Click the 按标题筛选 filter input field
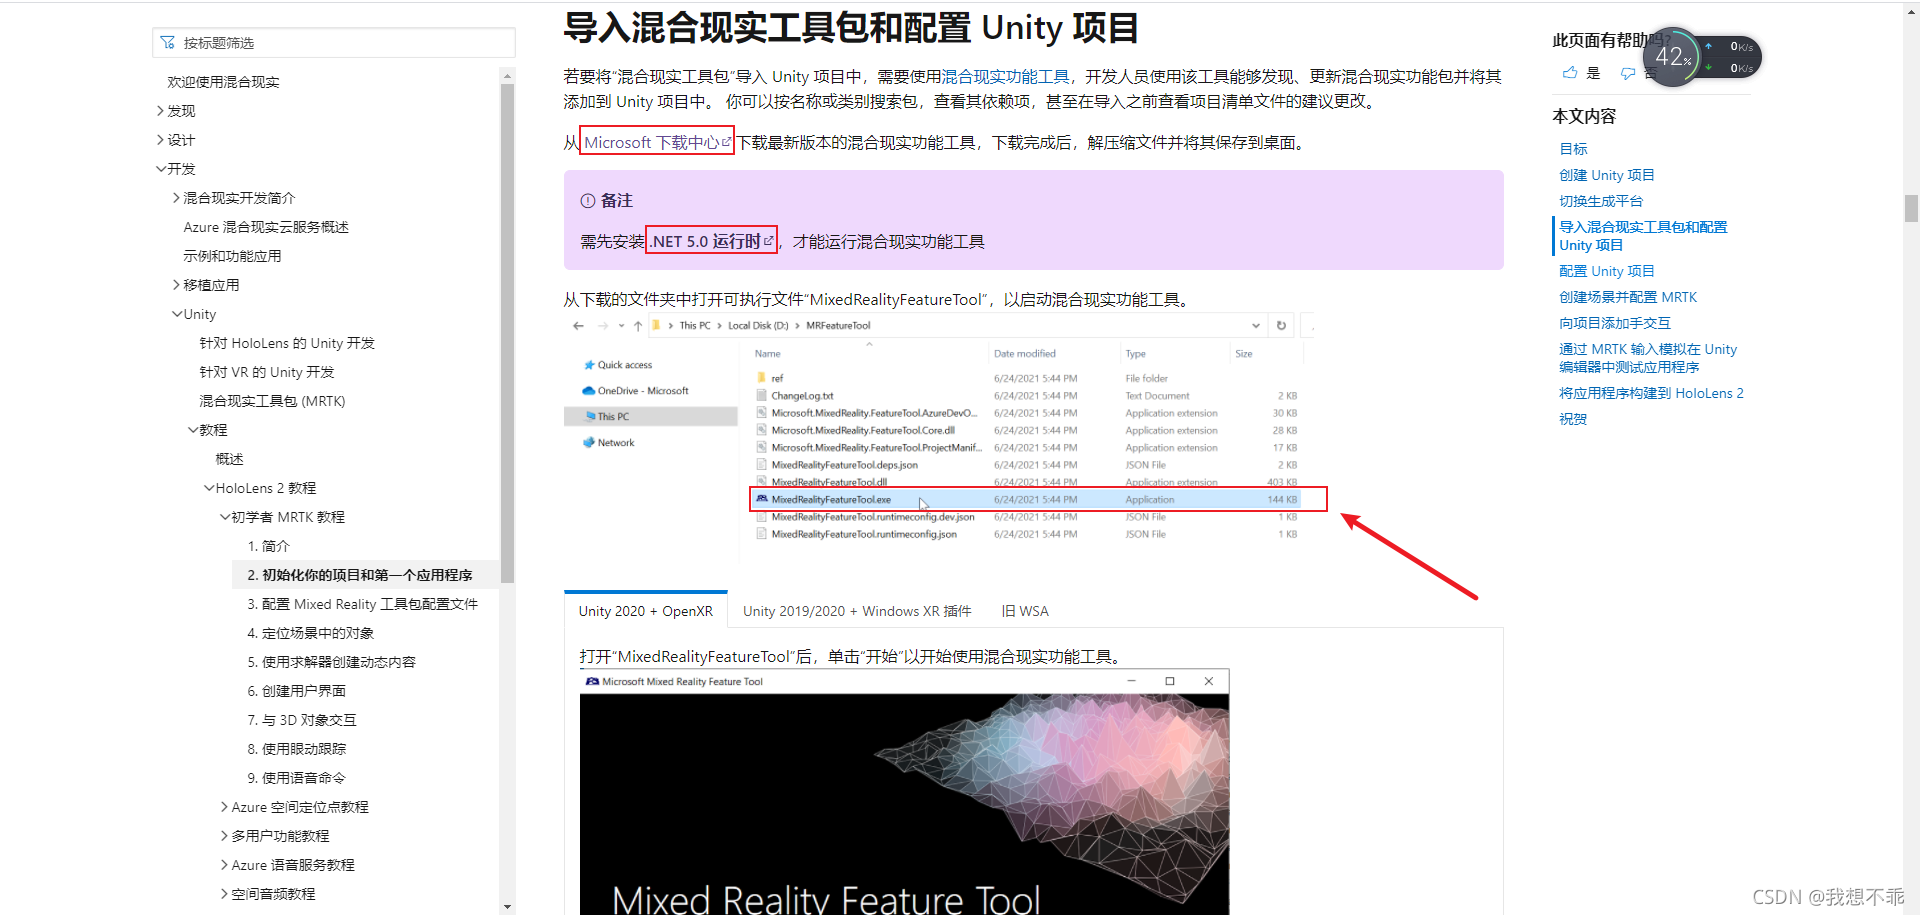The image size is (1920, 915). tap(340, 43)
